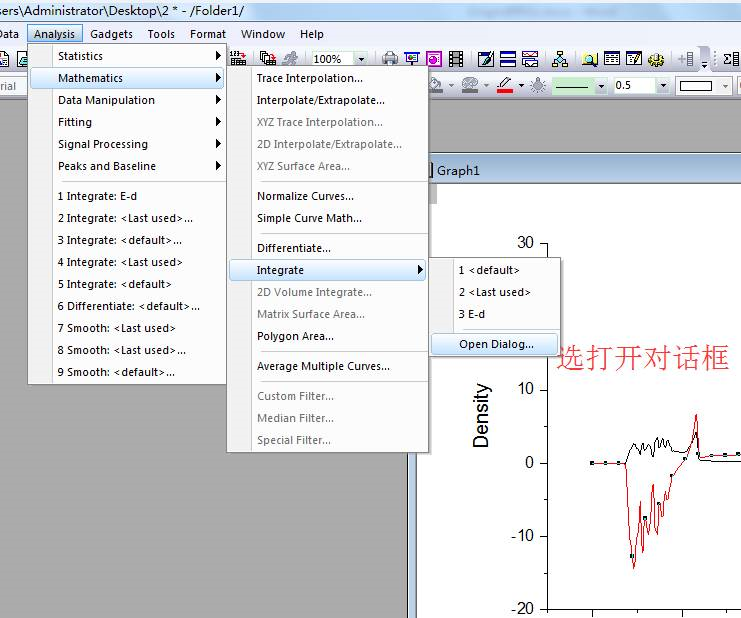741x618 pixels.
Task: Click the magnifier find icon in toolbar
Action: 590,59
